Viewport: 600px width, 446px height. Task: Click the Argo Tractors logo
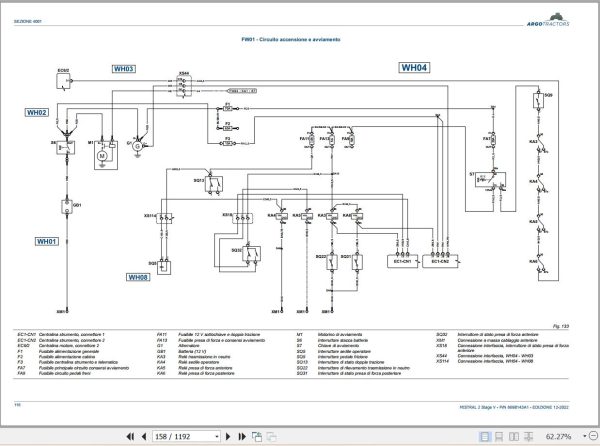point(548,20)
